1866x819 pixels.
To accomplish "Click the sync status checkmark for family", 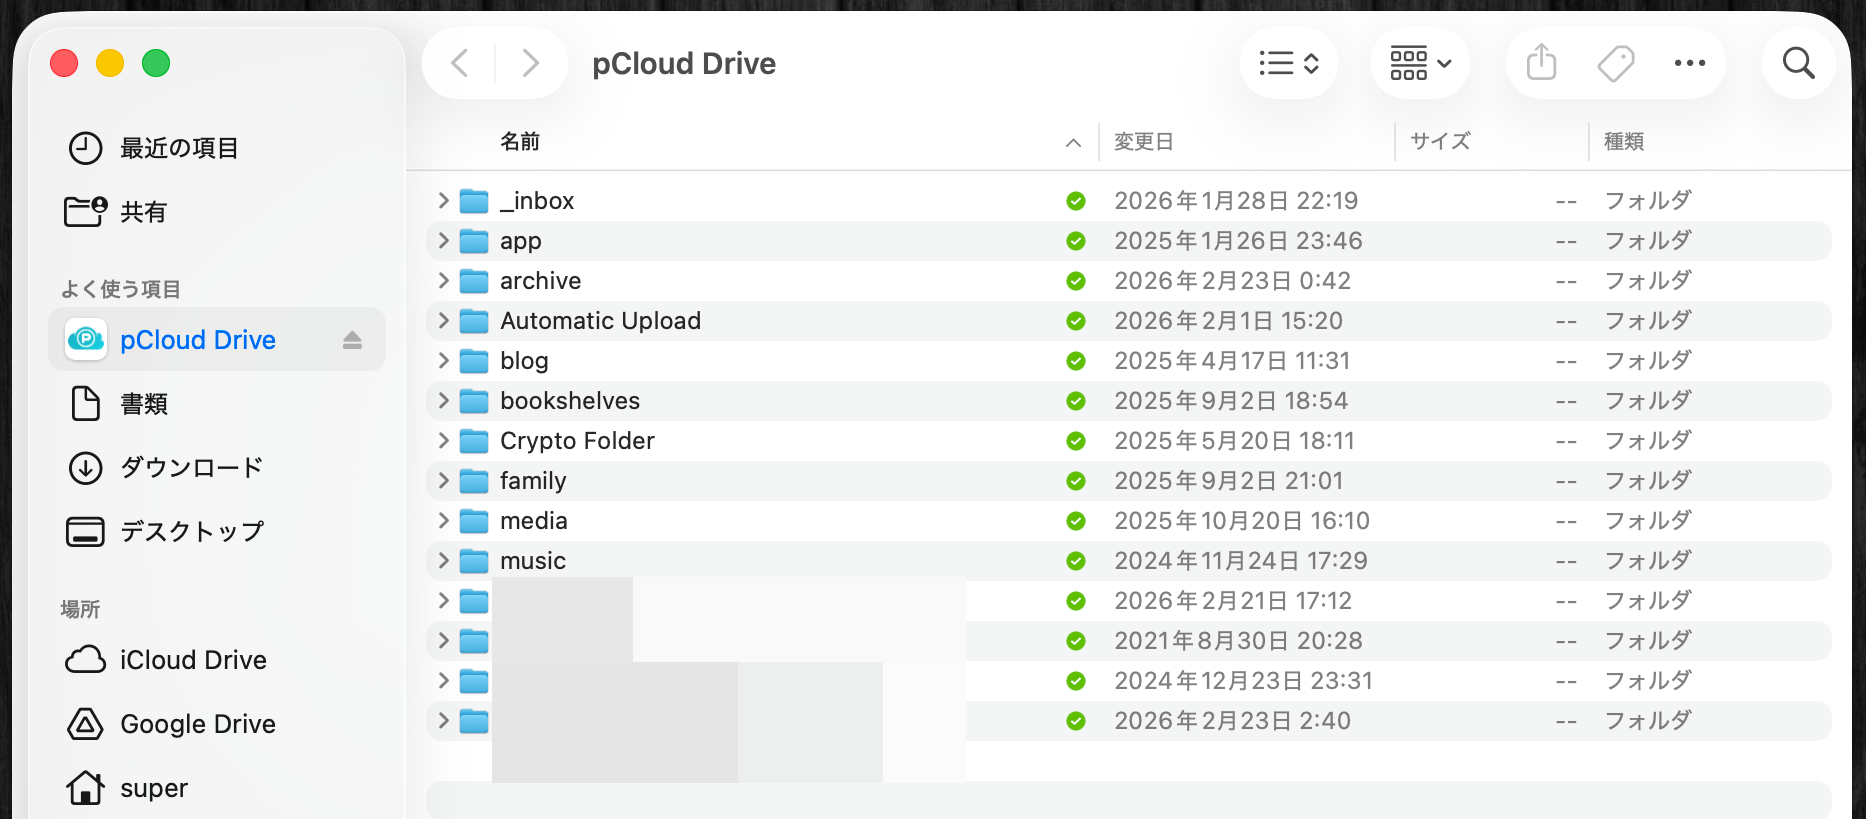I will [x=1076, y=481].
